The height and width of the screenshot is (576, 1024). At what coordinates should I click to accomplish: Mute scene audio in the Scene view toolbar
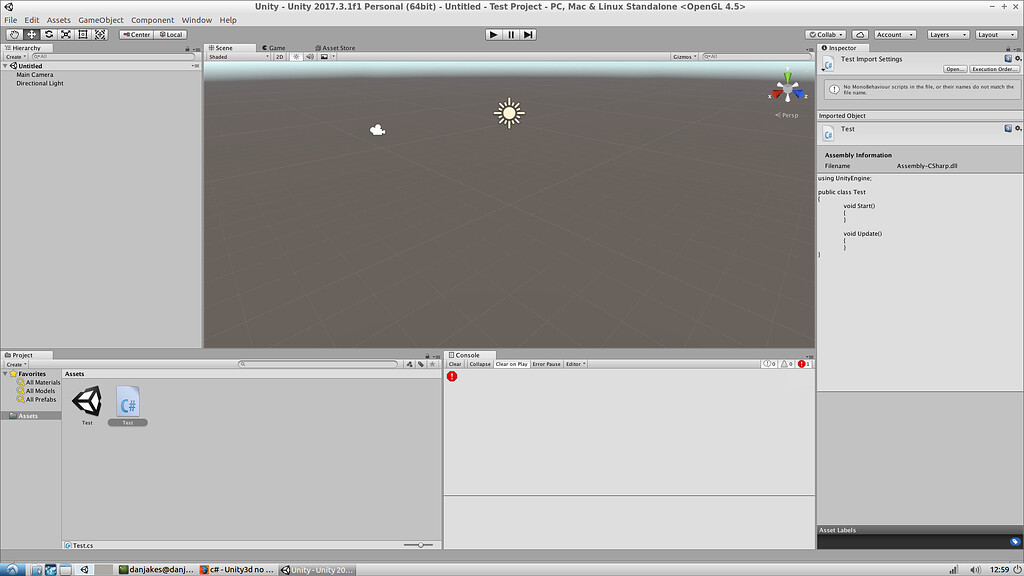tap(310, 56)
